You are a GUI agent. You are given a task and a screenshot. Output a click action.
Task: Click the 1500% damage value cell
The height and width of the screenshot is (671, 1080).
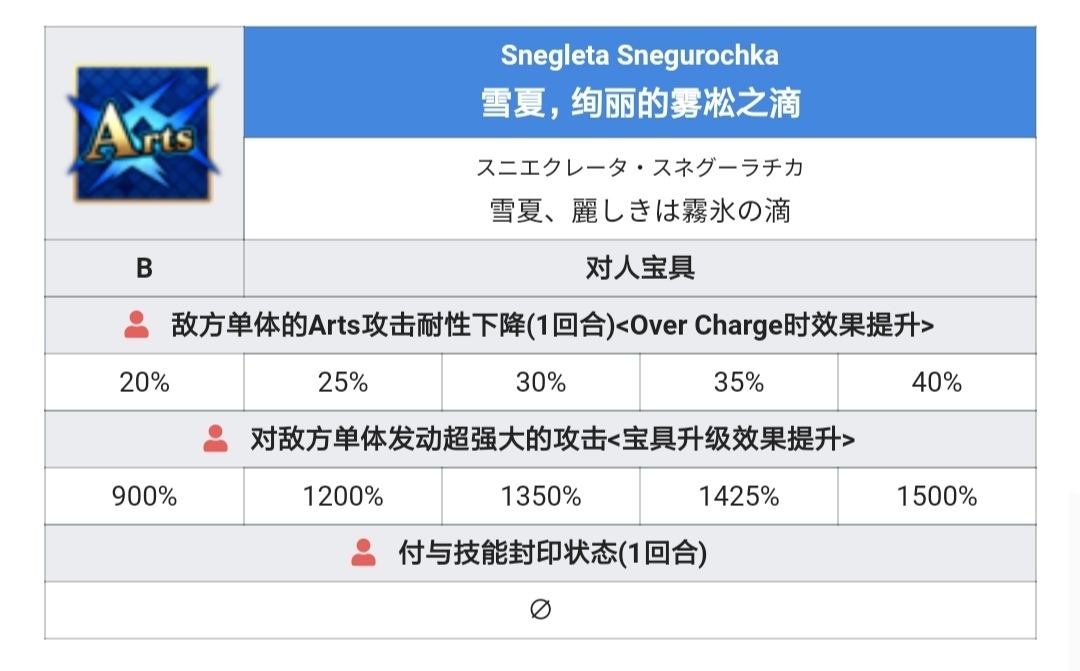coord(937,496)
